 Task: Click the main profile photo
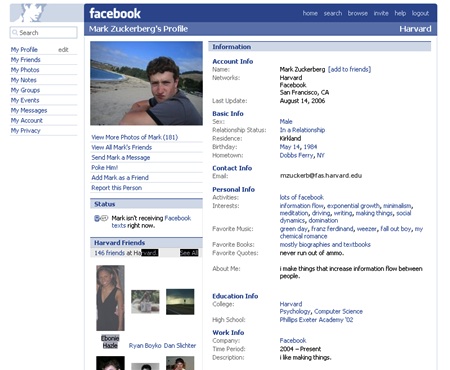pos(146,83)
